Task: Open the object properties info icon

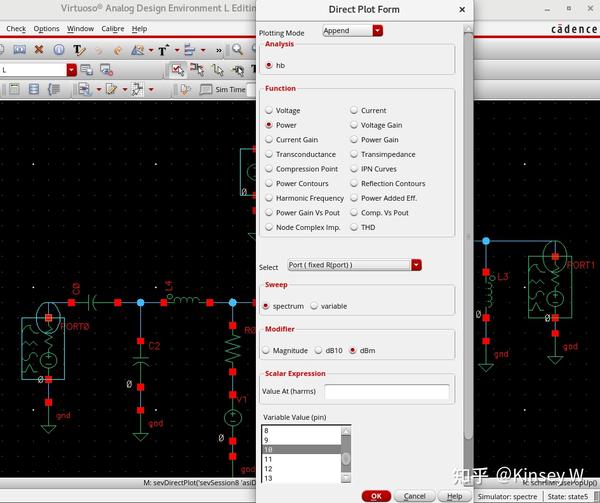Action: (x=59, y=50)
